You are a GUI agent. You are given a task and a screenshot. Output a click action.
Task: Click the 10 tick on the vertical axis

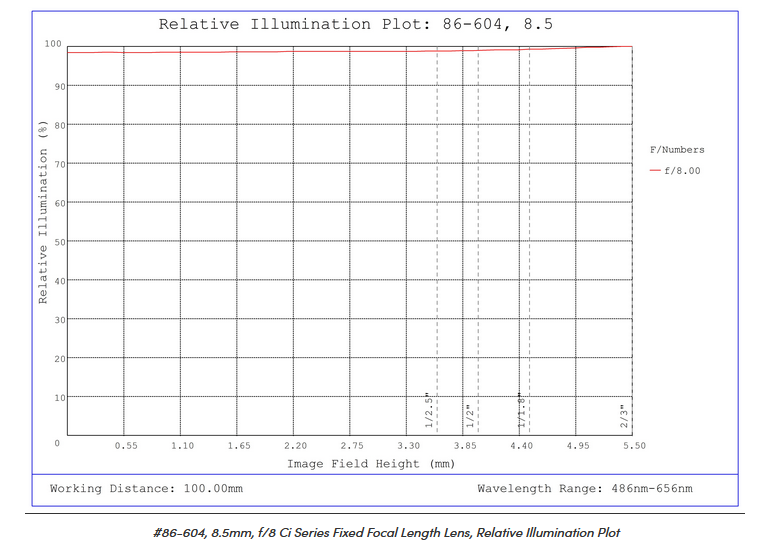point(59,397)
